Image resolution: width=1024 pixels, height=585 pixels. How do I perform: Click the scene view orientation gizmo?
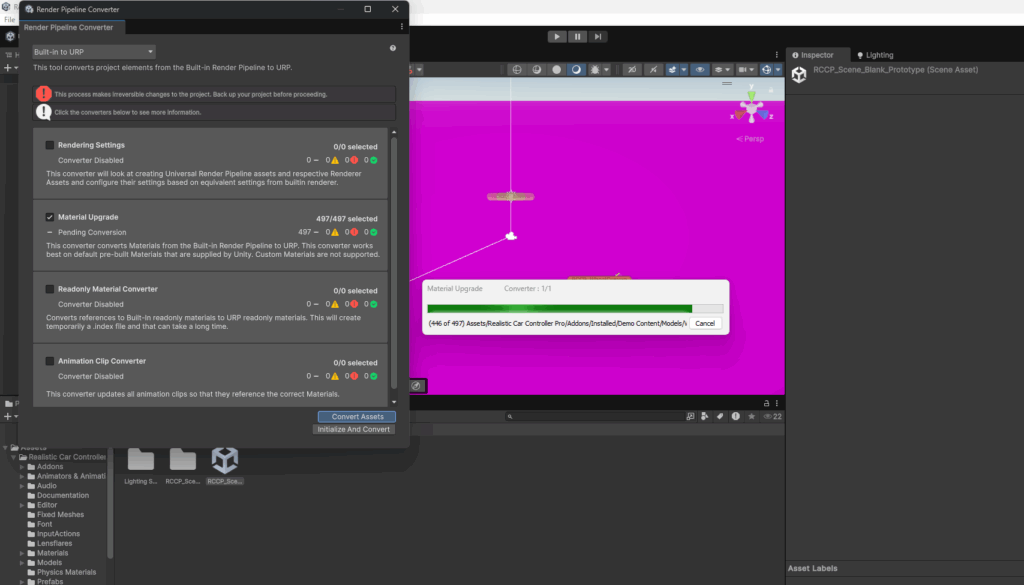[750, 108]
